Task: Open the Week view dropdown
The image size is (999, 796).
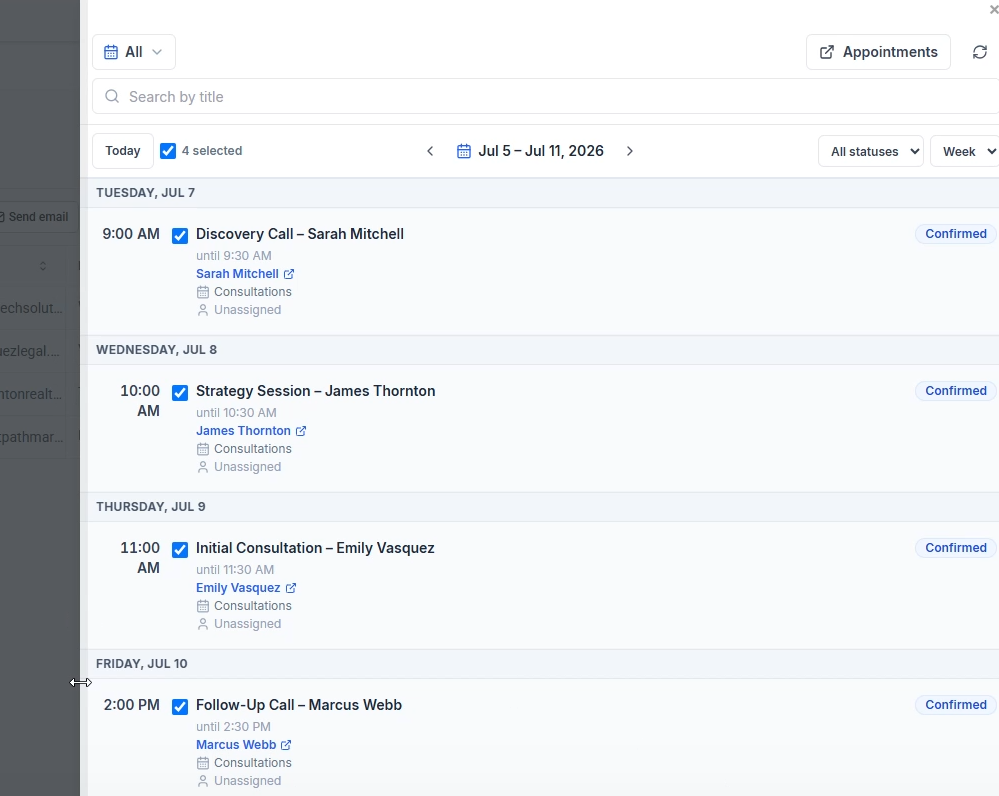Action: (965, 152)
